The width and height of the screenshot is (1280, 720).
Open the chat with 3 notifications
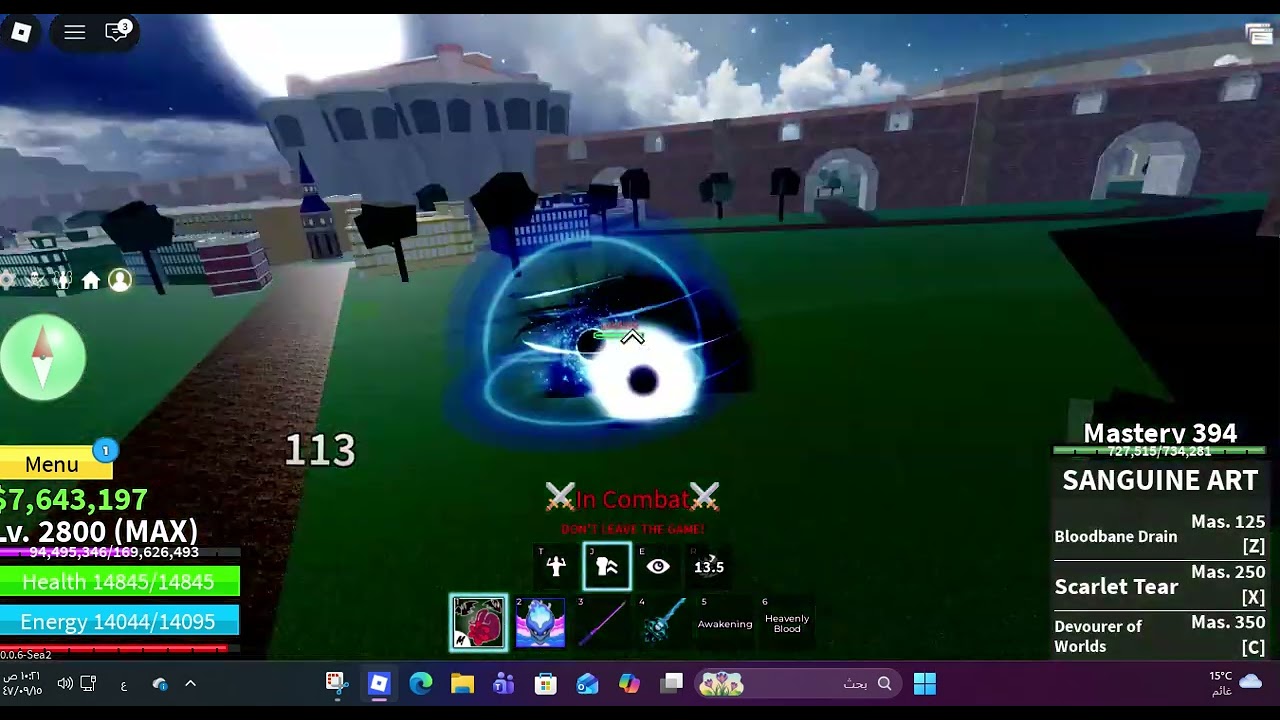click(x=118, y=32)
